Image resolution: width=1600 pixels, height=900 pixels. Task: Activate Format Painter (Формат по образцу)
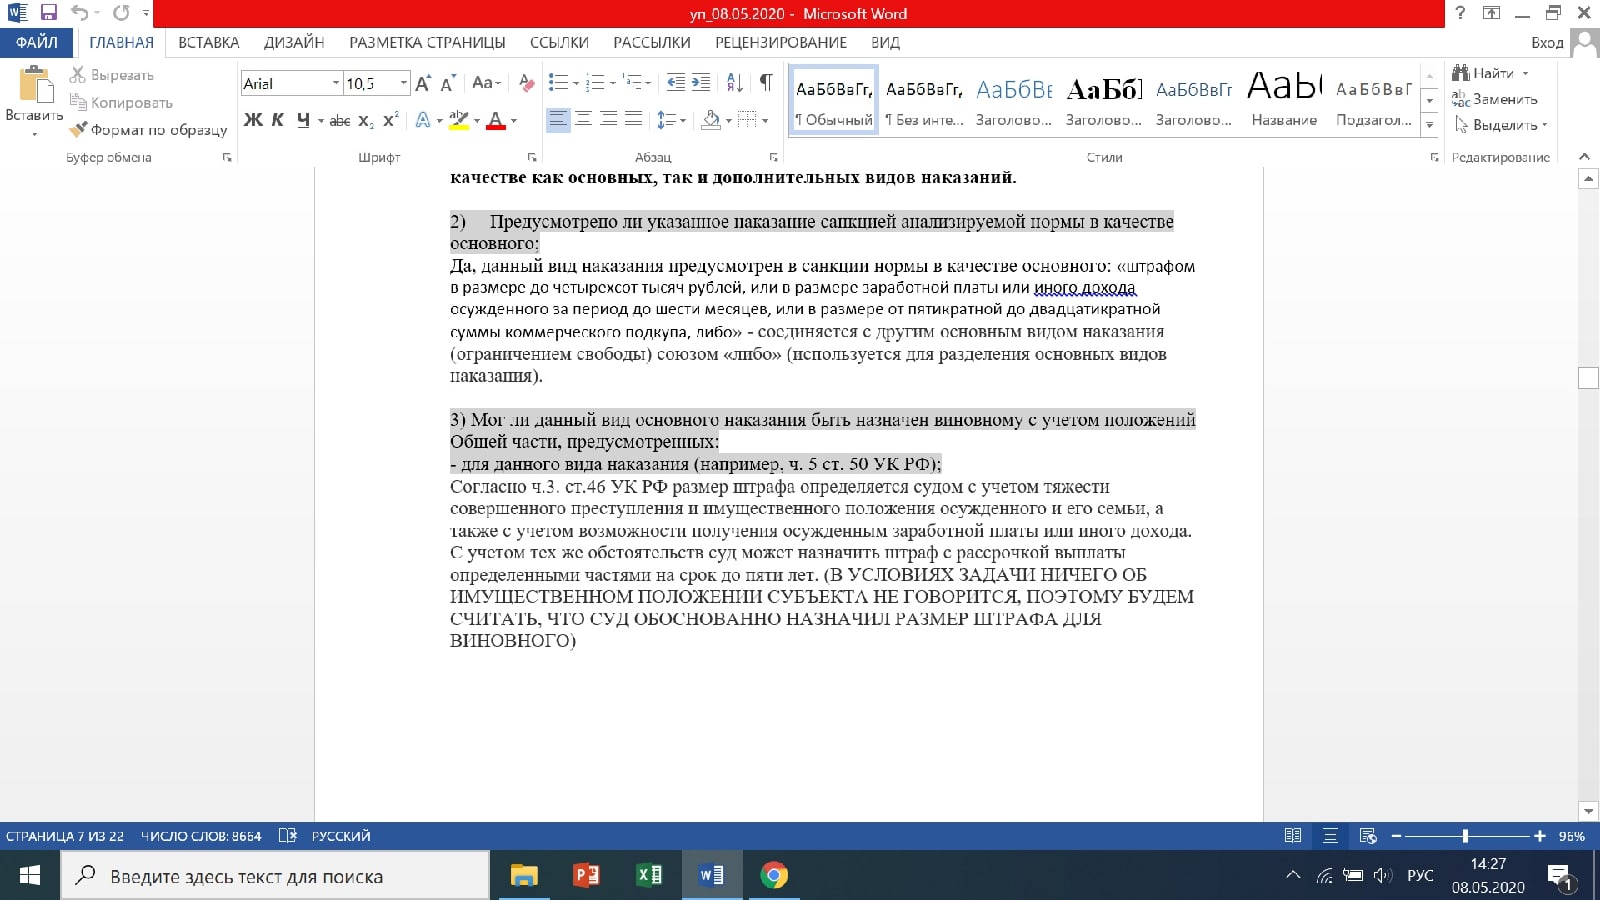point(148,129)
